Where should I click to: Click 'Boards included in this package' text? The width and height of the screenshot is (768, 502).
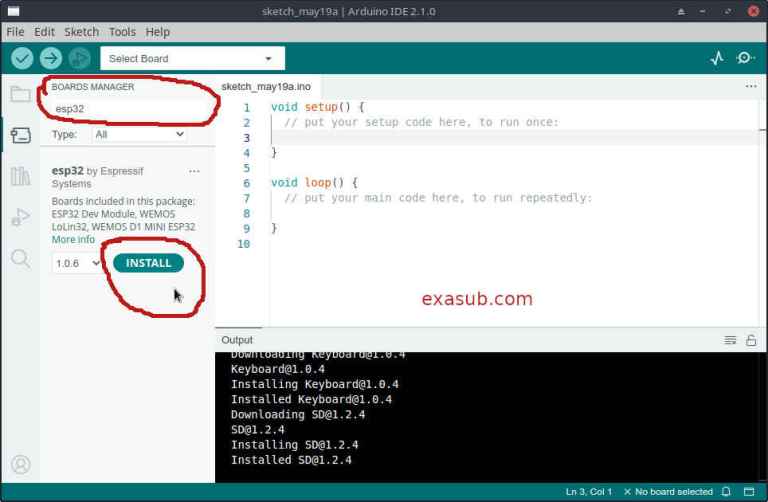(123, 201)
